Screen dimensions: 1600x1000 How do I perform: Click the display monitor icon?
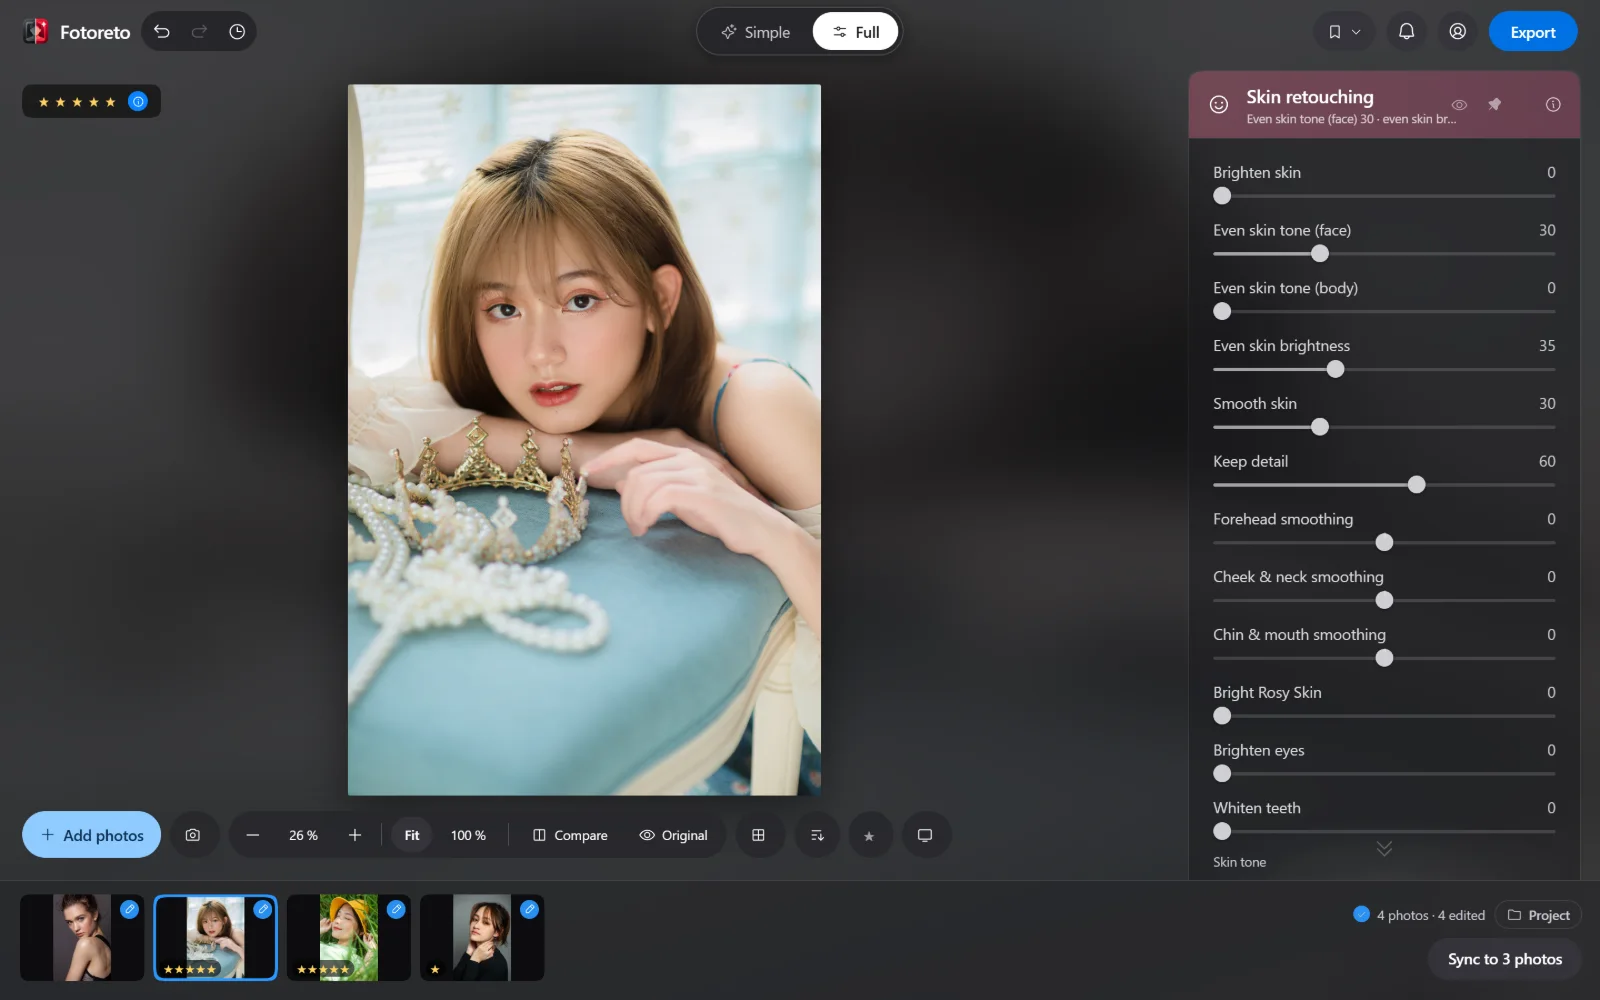point(925,835)
